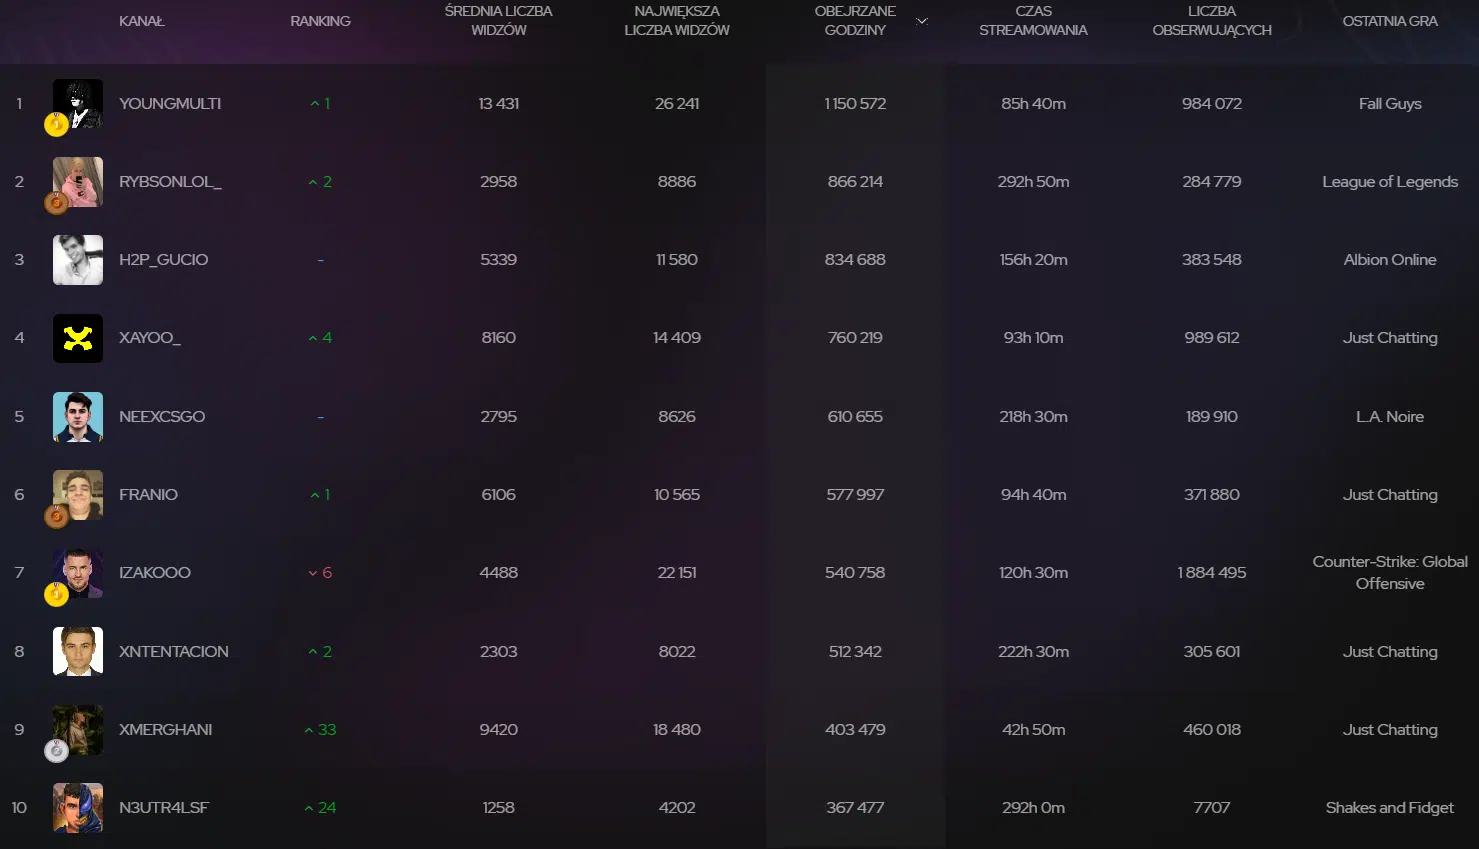Click the silver medal badge on XMERGHANI's avatar
The width and height of the screenshot is (1479, 849).
click(x=56, y=750)
